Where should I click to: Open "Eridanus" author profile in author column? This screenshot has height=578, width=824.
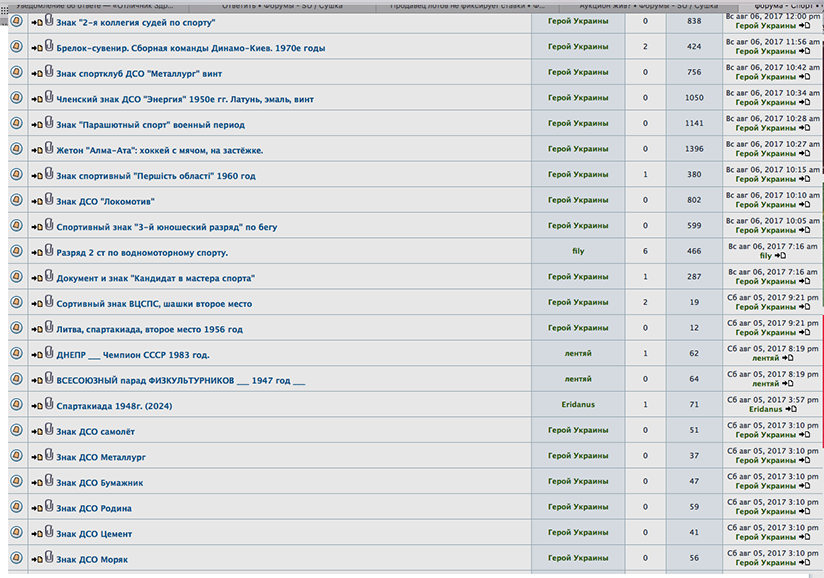point(577,404)
